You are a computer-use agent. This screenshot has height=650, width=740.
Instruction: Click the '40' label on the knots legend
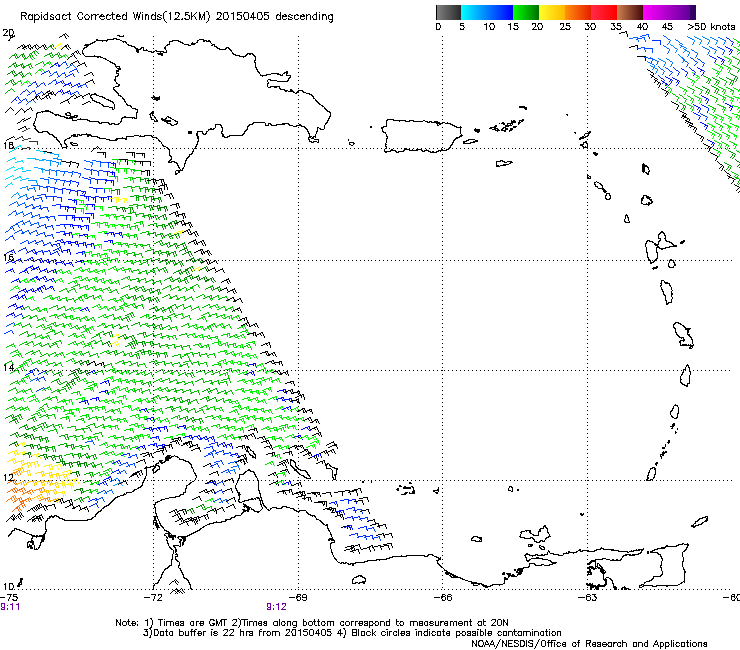point(642,27)
